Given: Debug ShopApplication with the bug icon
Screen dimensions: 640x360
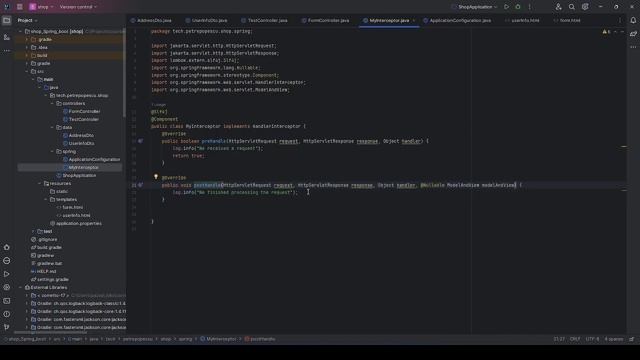Looking at the screenshot, I should pos(518,7).
